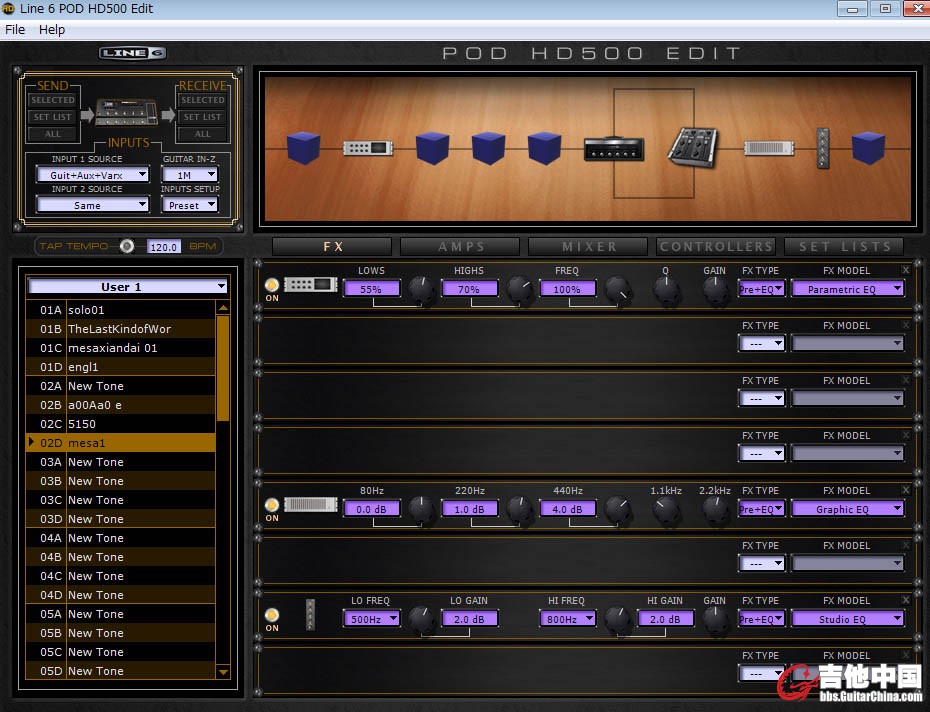Click the Parametric EQ HIGHS value 70%

(x=469, y=289)
